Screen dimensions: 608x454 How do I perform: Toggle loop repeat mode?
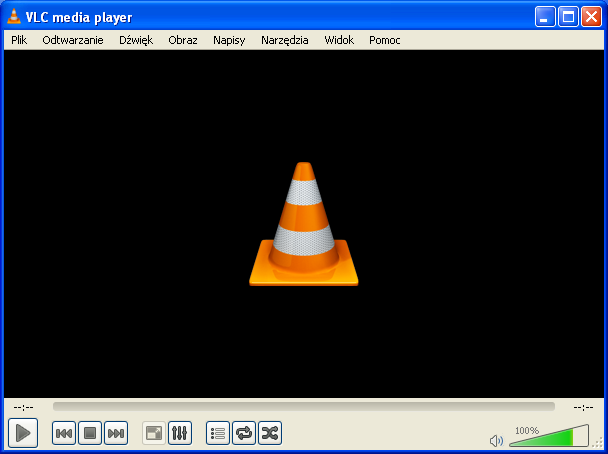pos(244,433)
